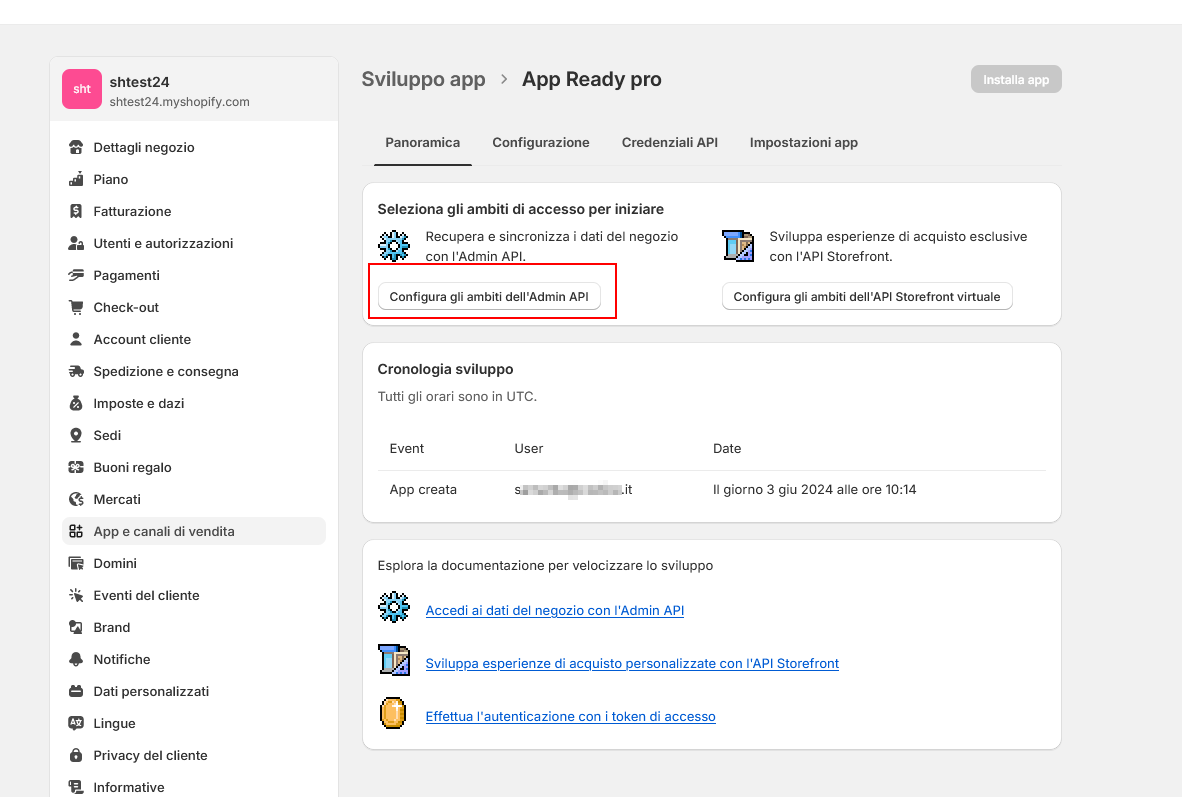Image resolution: width=1182 pixels, height=797 pixels.
Task: Click the Informative icon in sidebar
Action: [x=76, y=787]
